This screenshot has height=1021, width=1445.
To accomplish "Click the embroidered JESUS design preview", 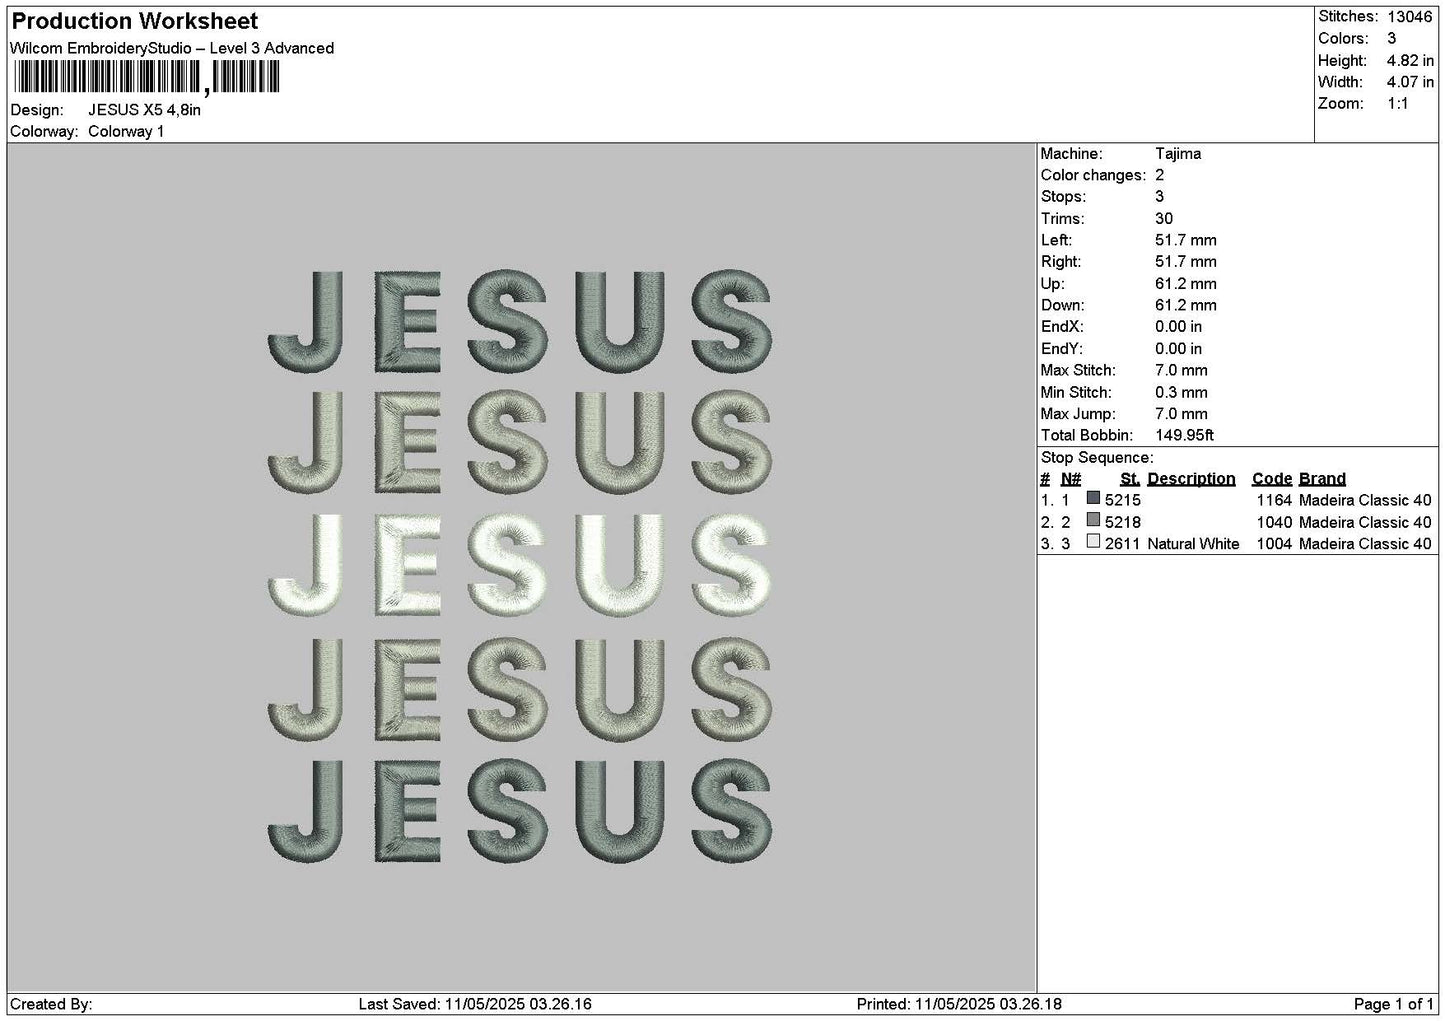I will [520, 566].
